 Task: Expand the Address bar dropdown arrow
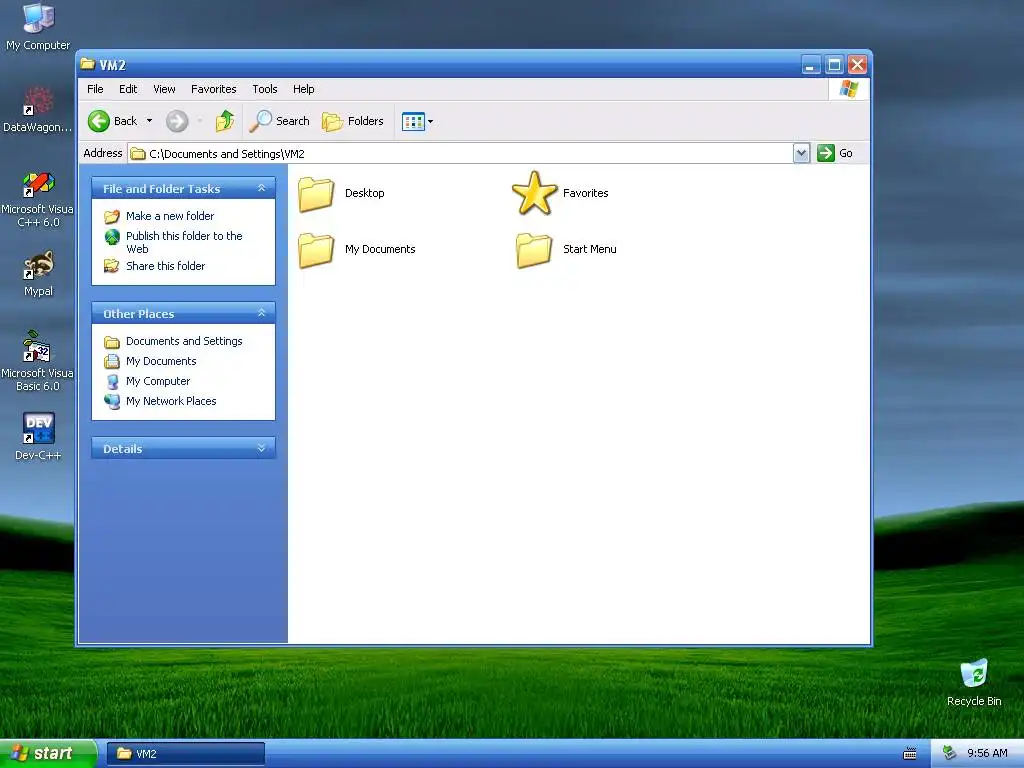[x=801, y=153]
